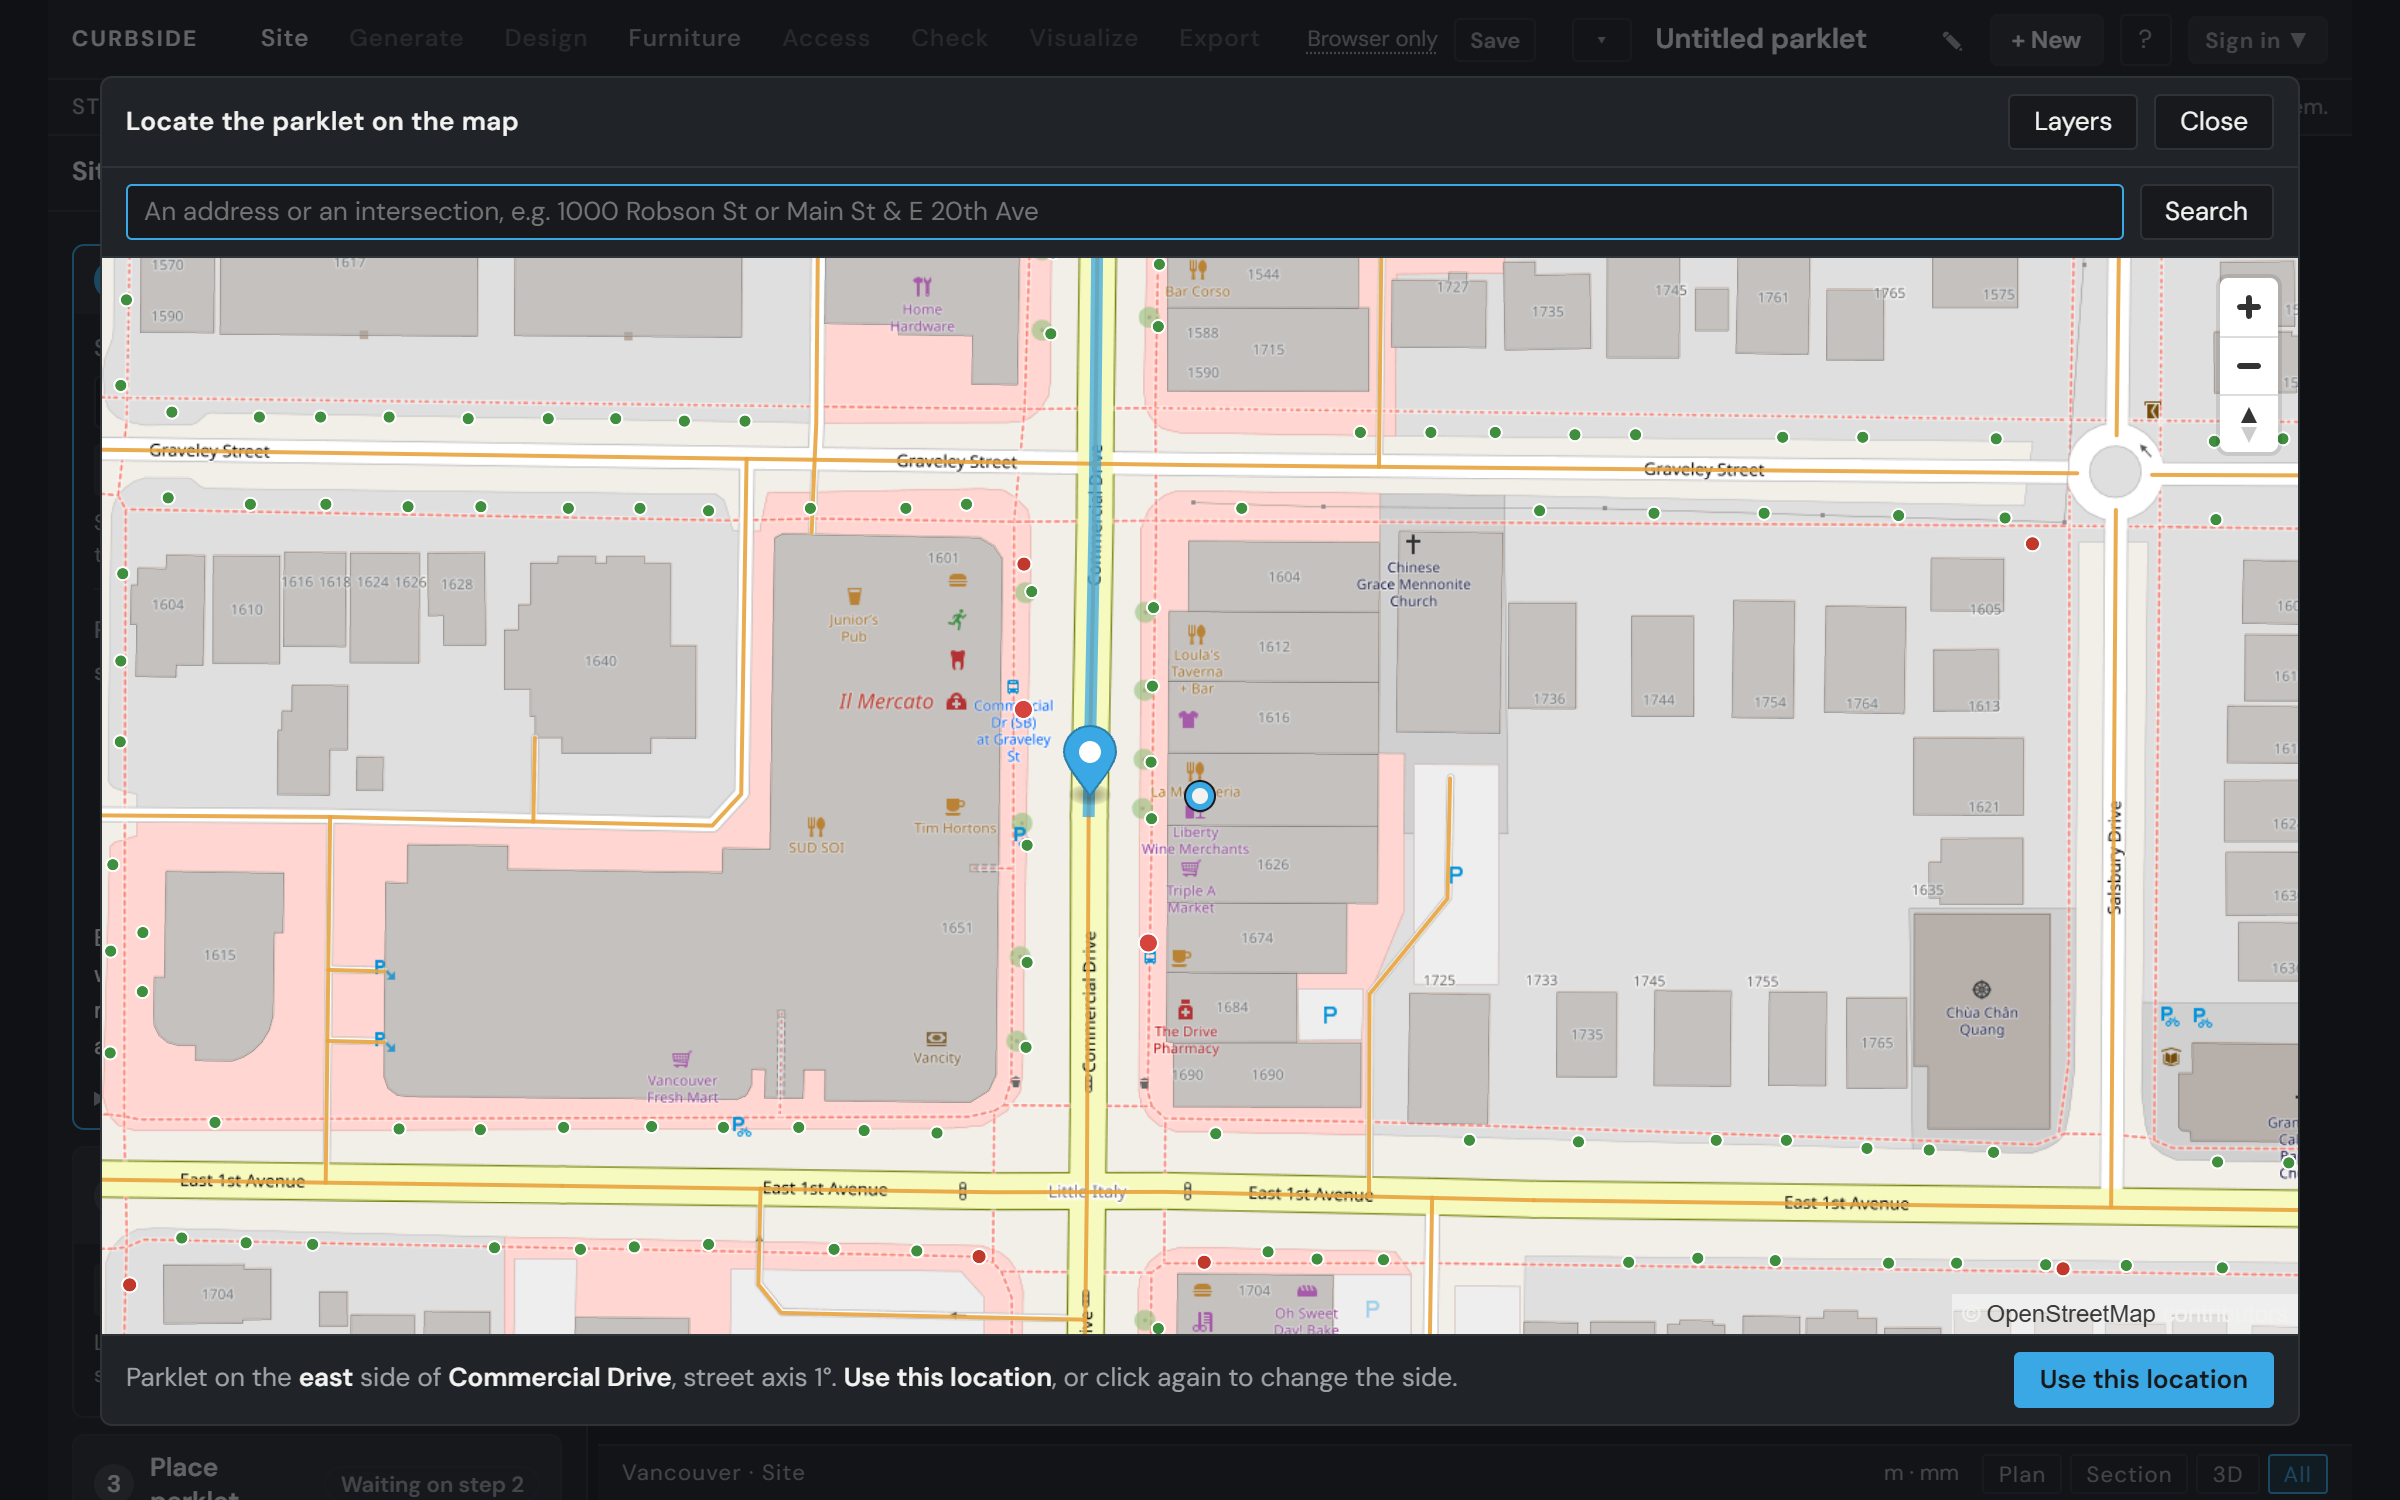Click the pencil rename icon
The image size is (2400, 1500).
(x=1952, y=41)
